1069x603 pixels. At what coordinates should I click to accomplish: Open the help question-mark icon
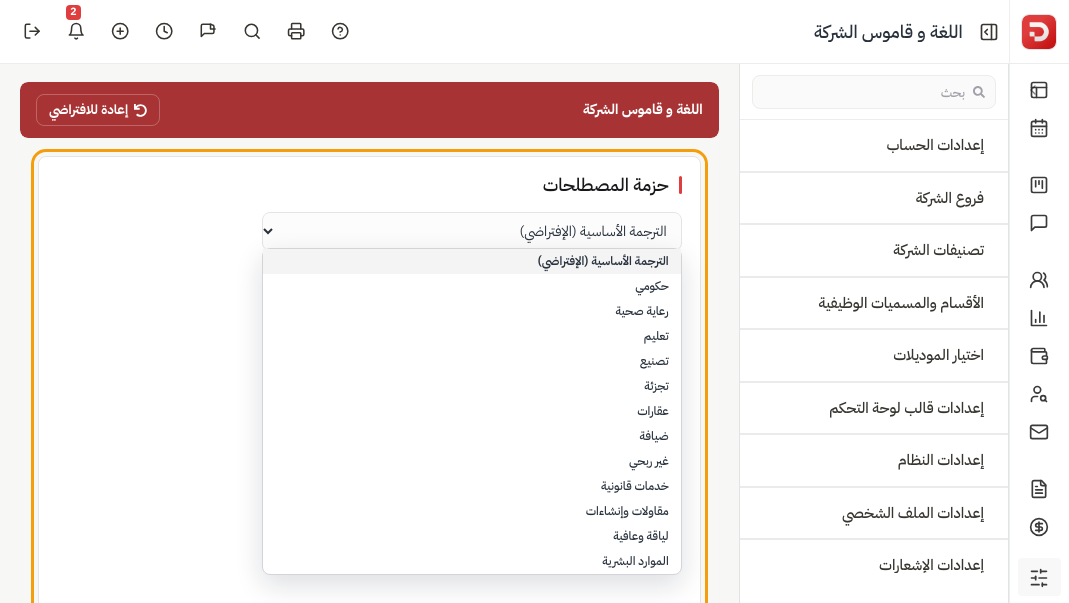click(340, 31)
